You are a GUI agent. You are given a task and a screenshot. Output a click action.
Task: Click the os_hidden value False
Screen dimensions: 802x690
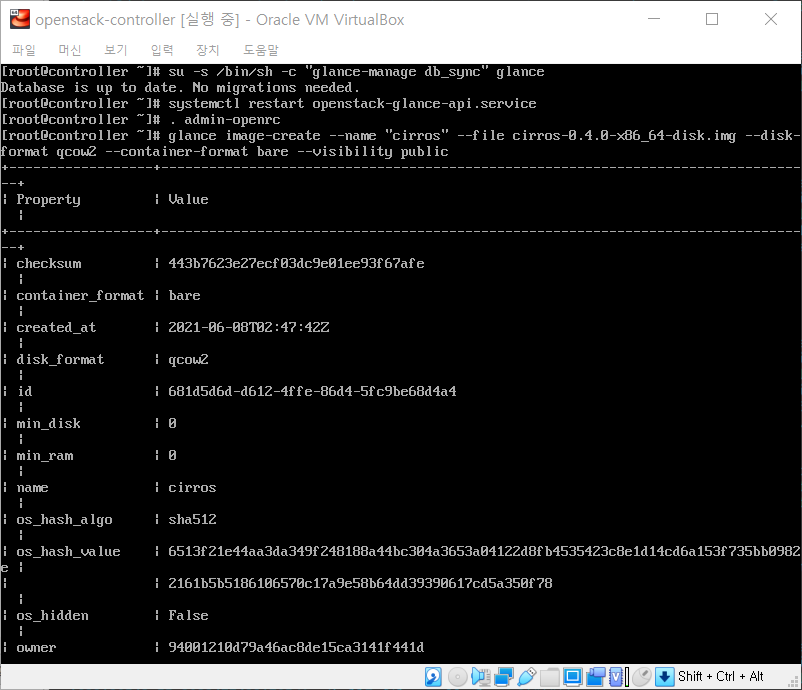(188, 615)
